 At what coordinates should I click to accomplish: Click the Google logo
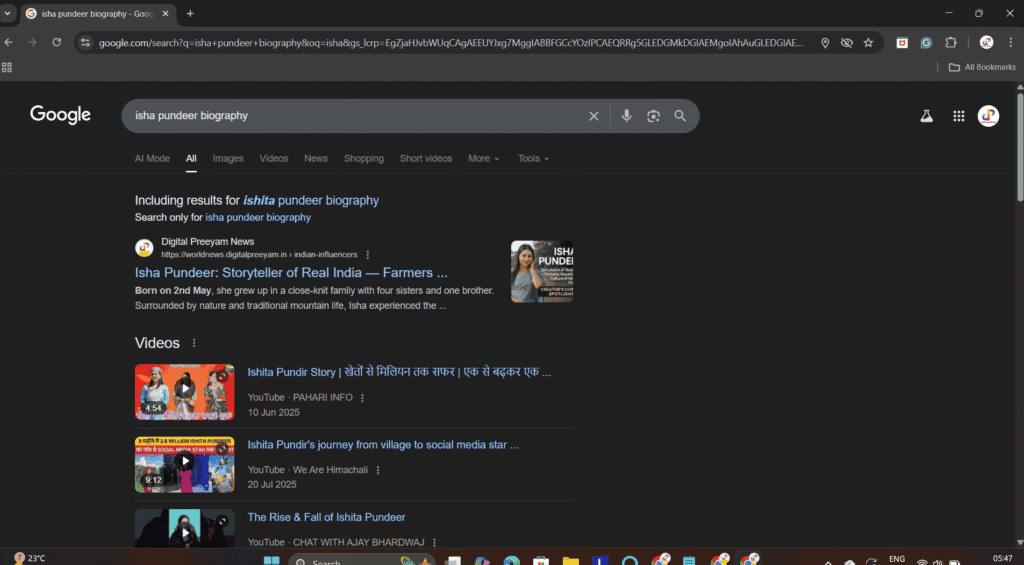coord(60,115)
